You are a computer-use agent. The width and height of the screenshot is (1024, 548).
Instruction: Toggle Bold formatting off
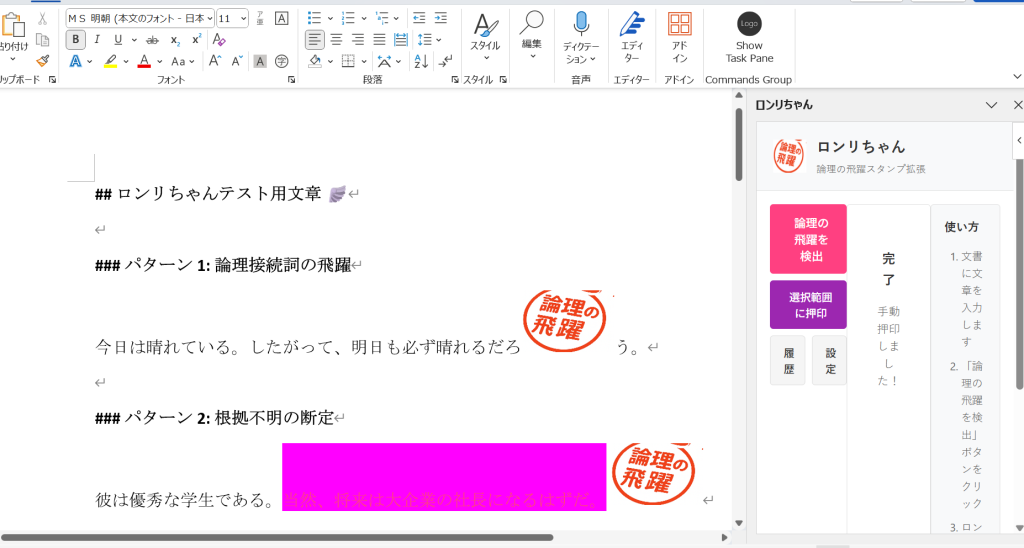click(x=76, y=40)
